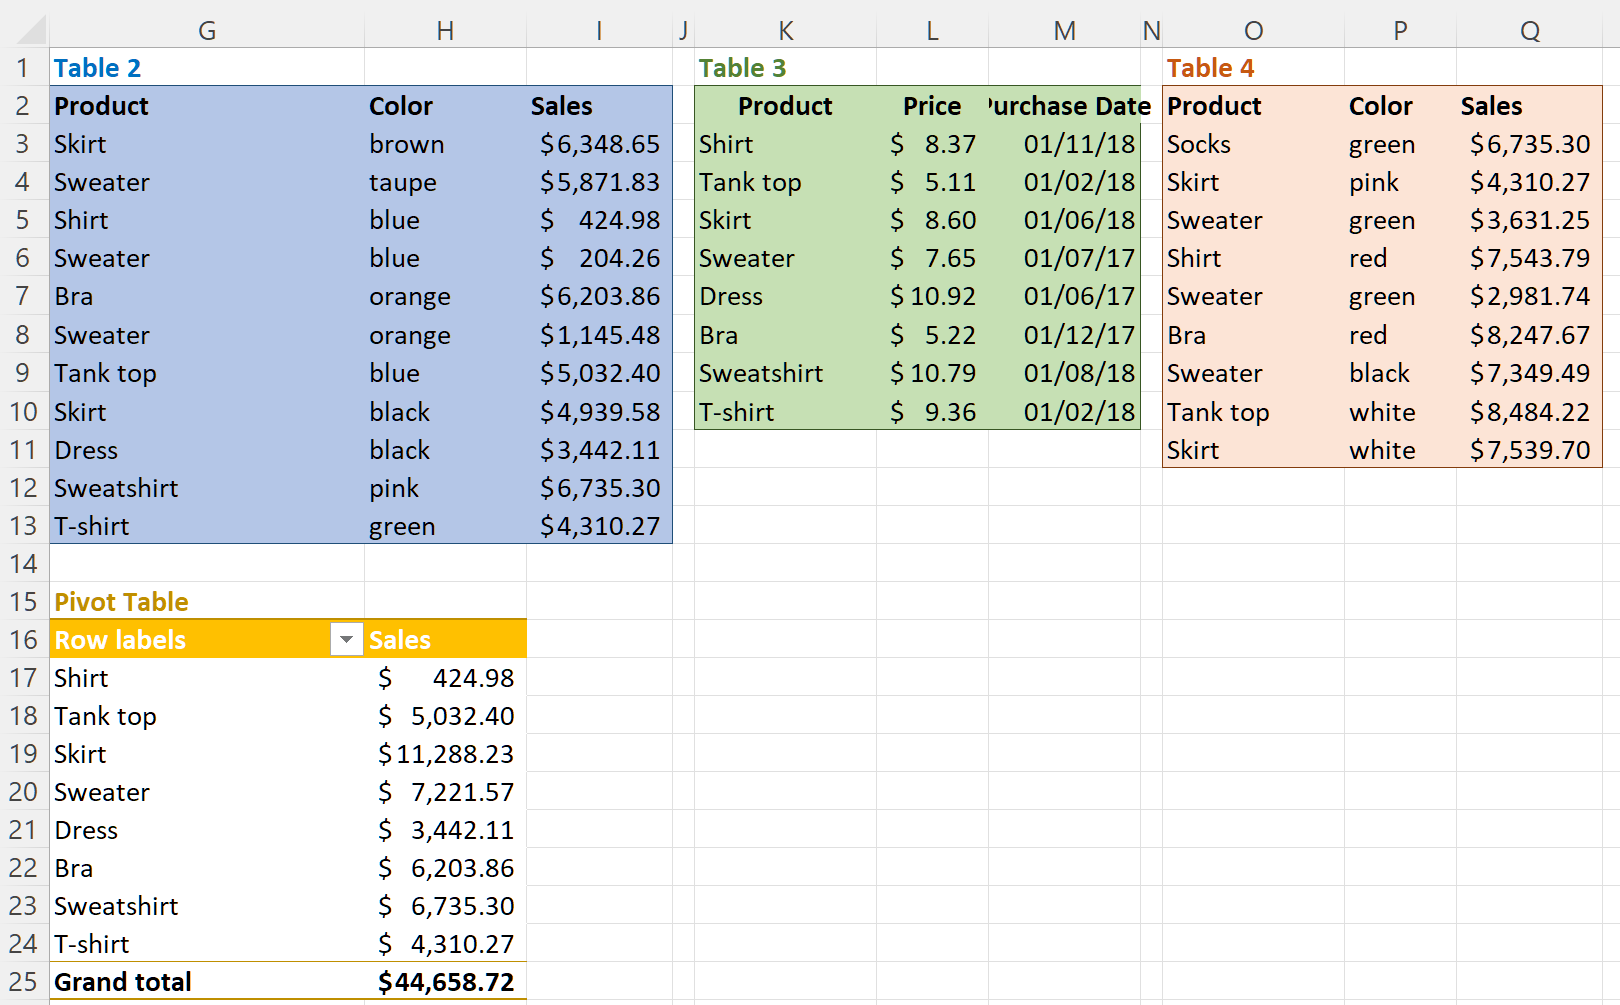Select entire column G by its header
This screenshot has height=1005, width=1620.
(207, 30)
